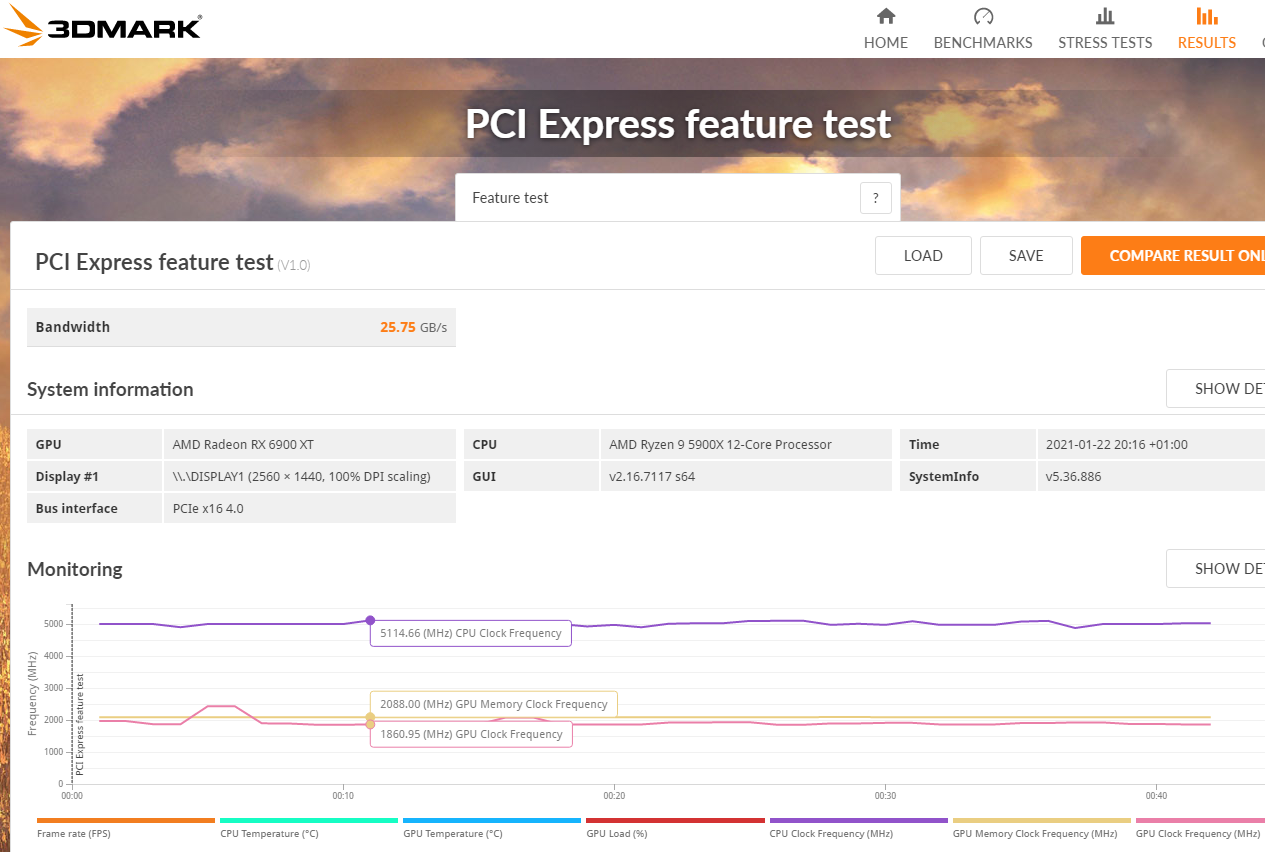1265x852 pixels.
Task: Expand Monitoring details
Action: click(1215, 569)
